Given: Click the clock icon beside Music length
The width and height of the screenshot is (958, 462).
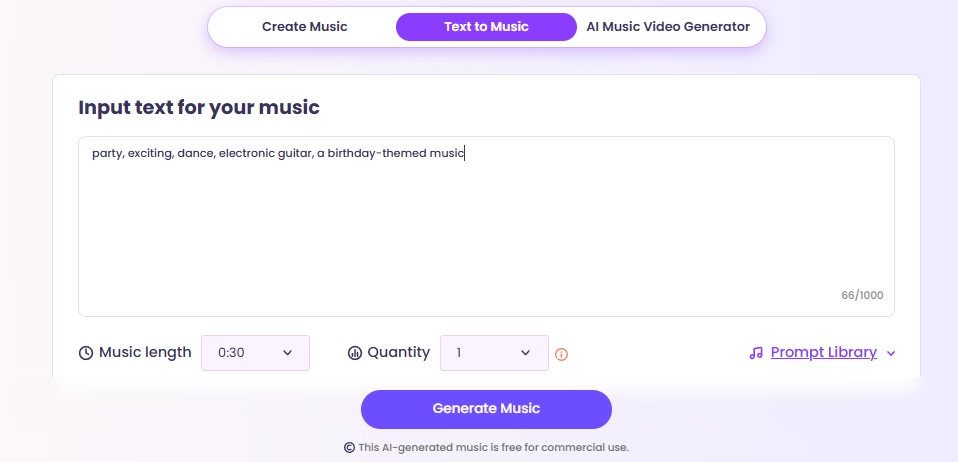Looking at the screenshot, I should tap(86, 353).
